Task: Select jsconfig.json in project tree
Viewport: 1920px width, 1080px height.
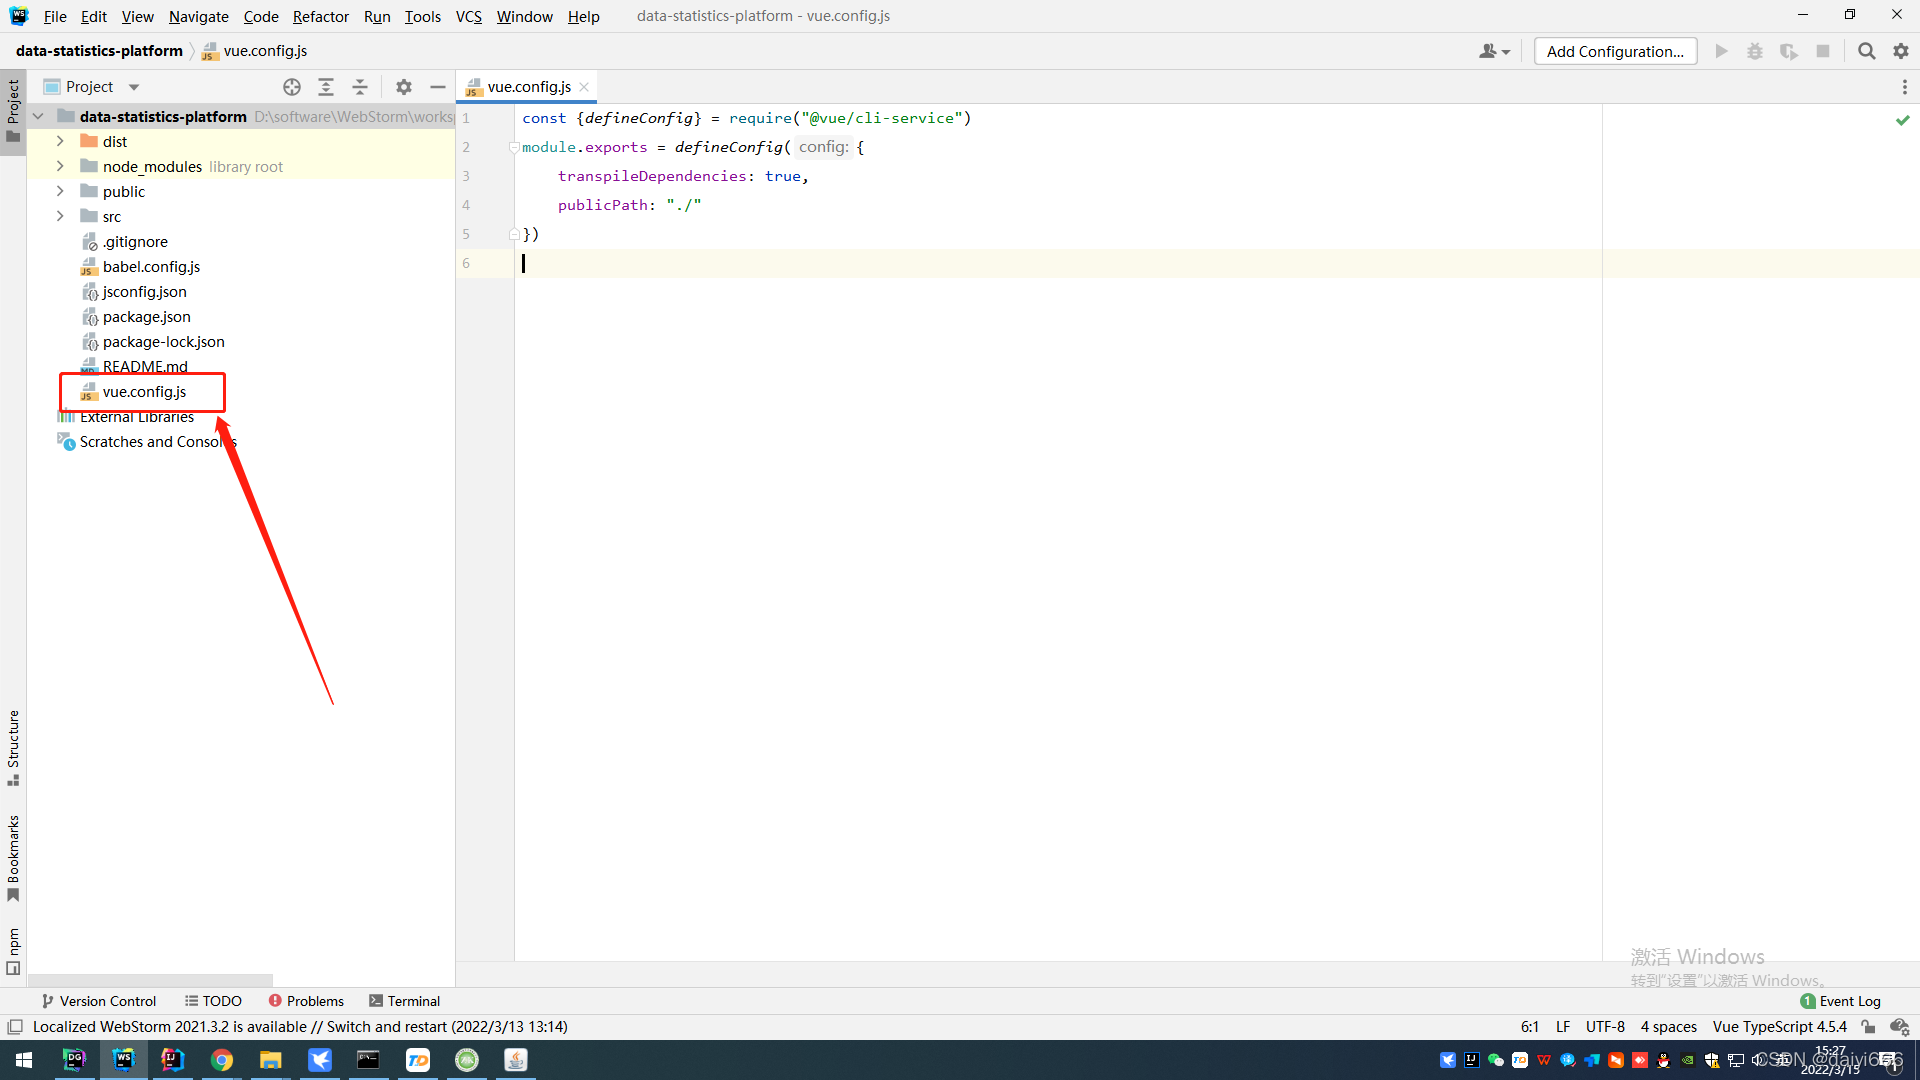Action: click(x=144, y=292)
